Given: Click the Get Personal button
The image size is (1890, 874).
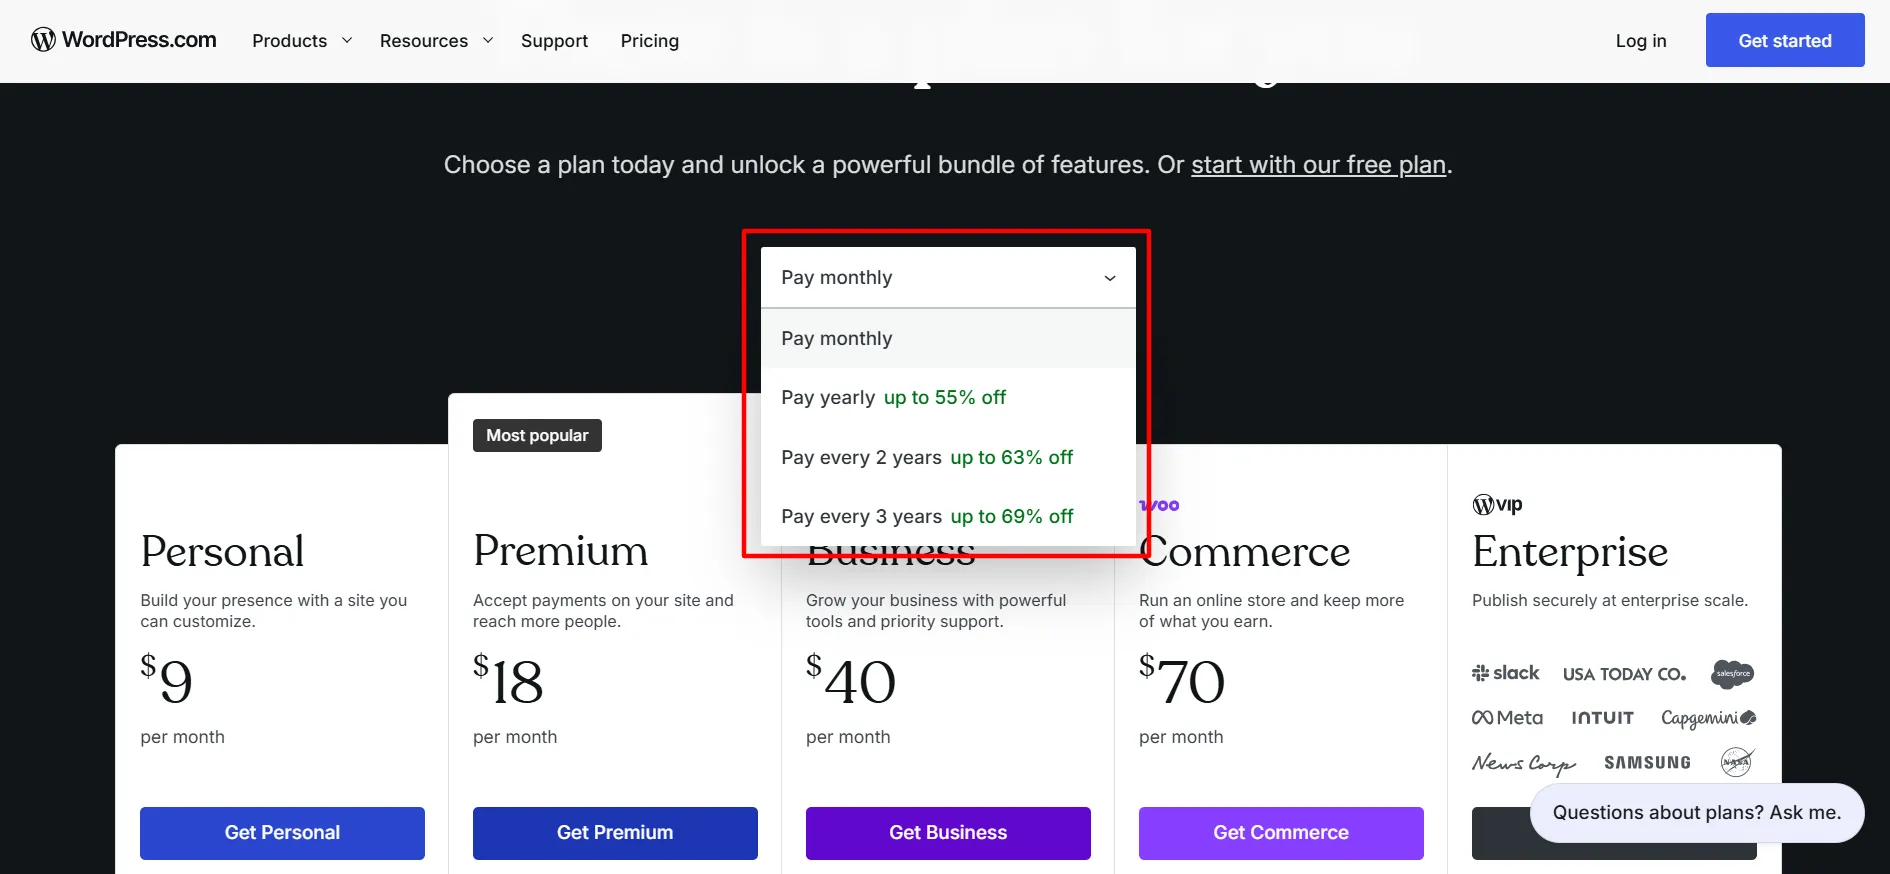Looking at the screenshot, I should click(282, 833).
